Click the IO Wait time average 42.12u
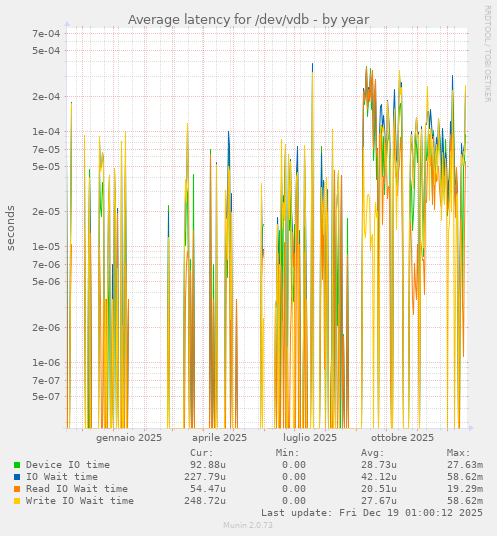 click(x=379, y=477)
